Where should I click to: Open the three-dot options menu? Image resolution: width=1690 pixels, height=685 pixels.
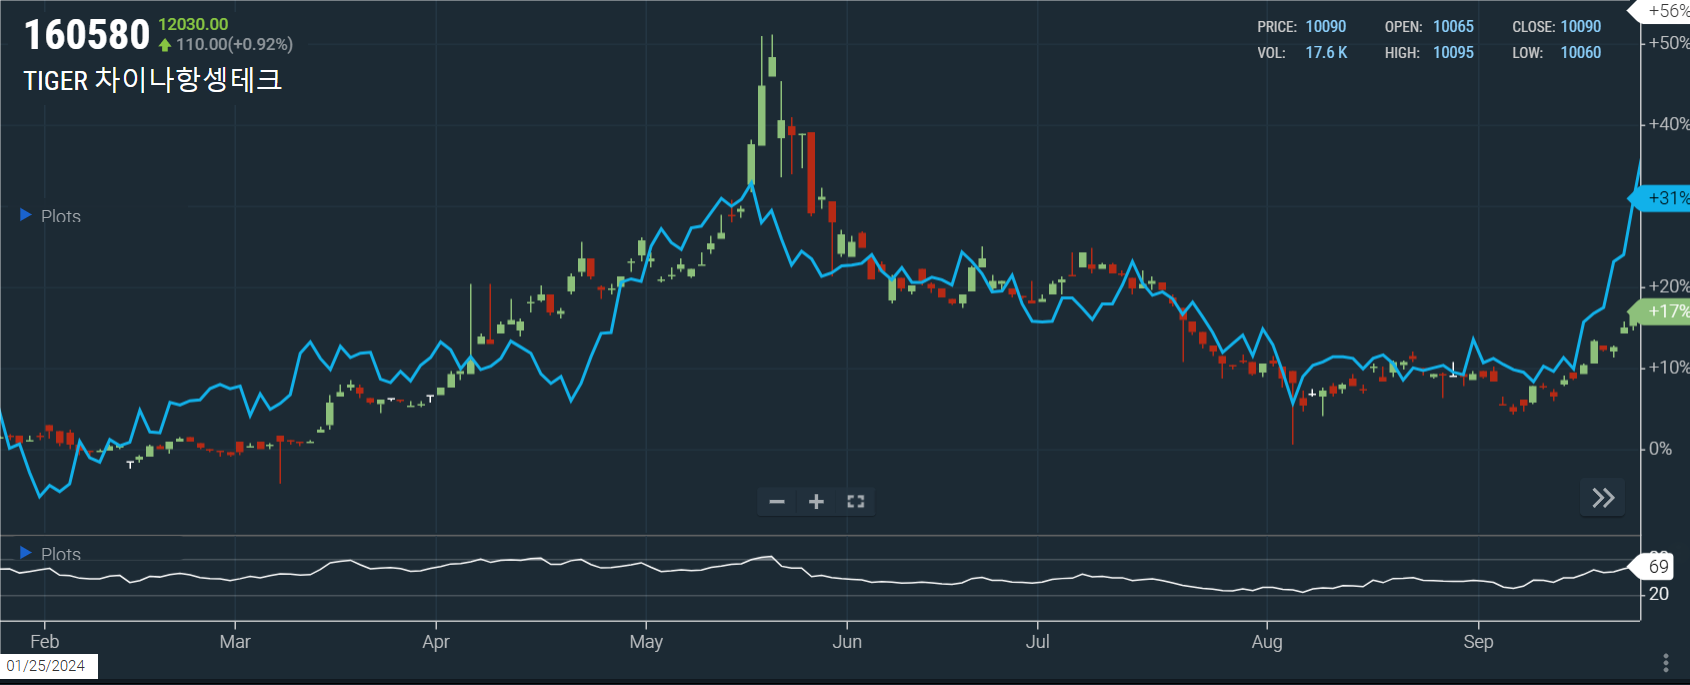point(1665,663)
